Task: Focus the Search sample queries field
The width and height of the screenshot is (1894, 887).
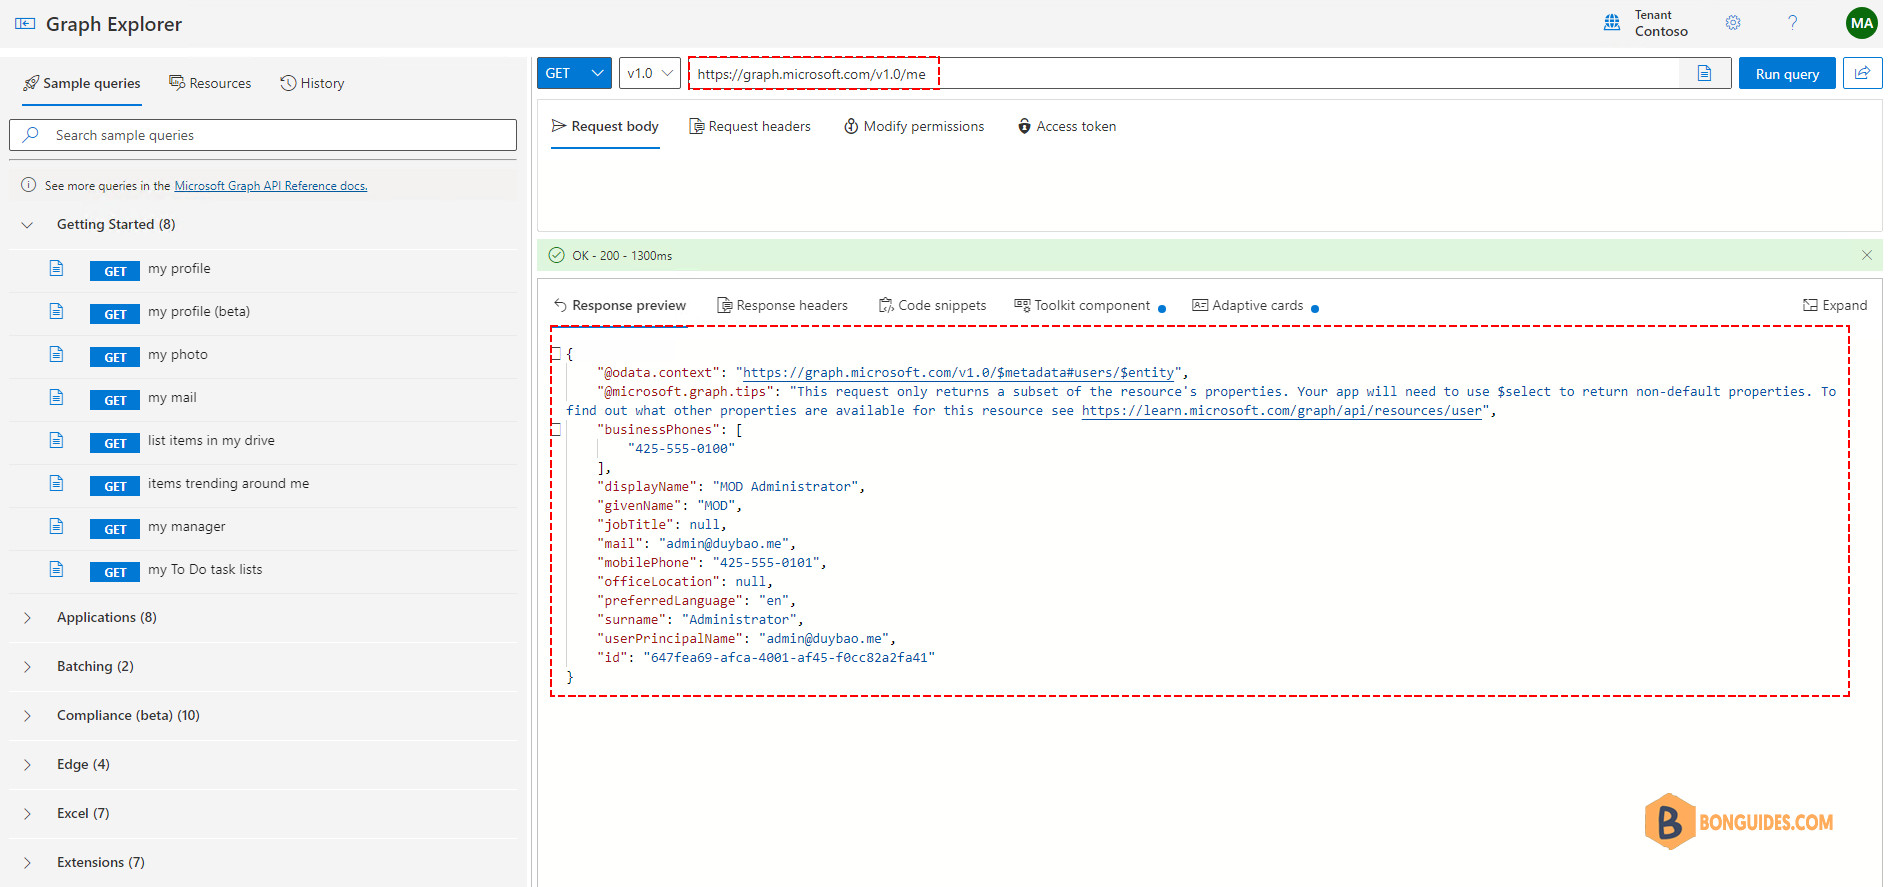Action: [x=263, y=135]
